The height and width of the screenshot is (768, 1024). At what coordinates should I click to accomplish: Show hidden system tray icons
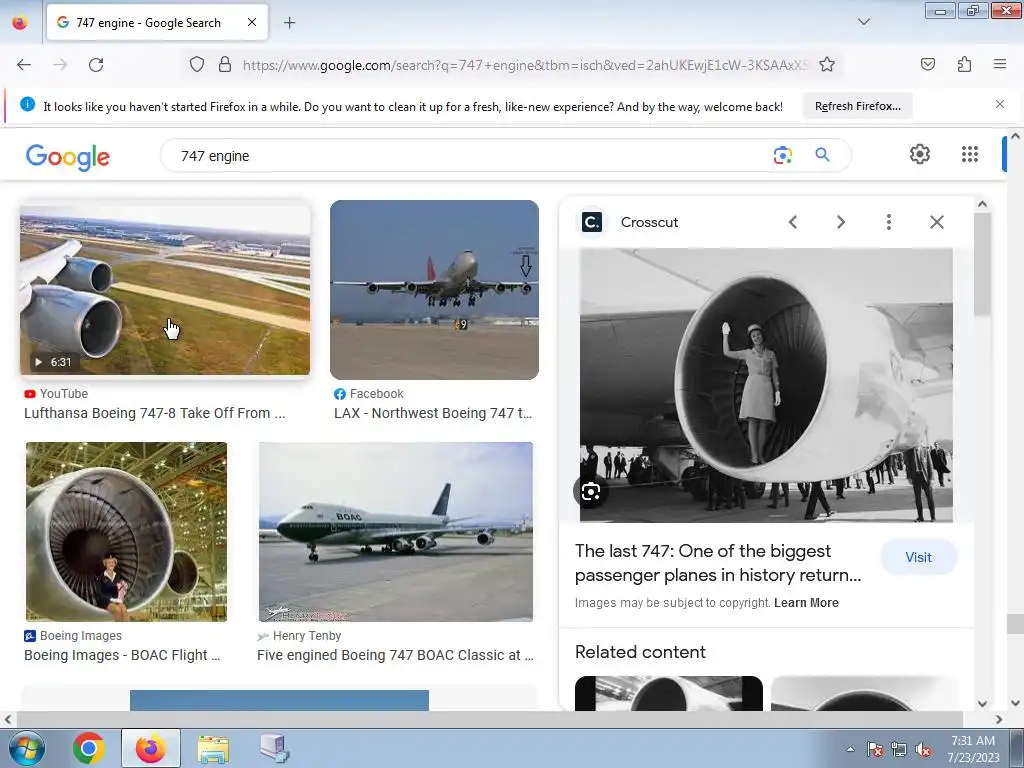[x=850, y=749]
